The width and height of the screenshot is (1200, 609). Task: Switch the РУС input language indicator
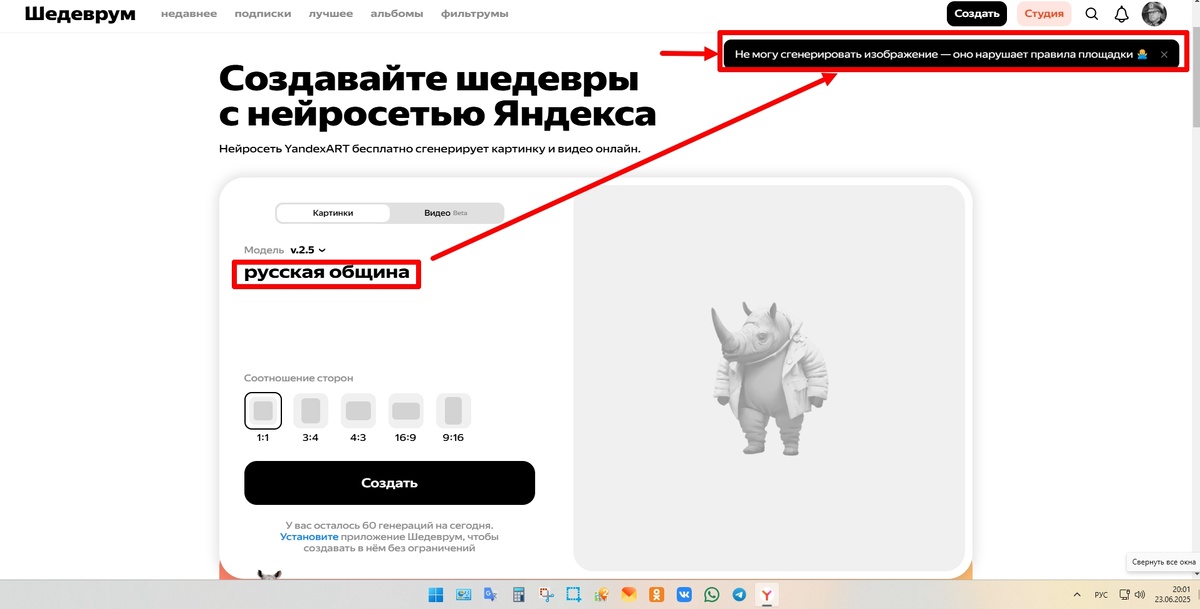(1101, 594)
